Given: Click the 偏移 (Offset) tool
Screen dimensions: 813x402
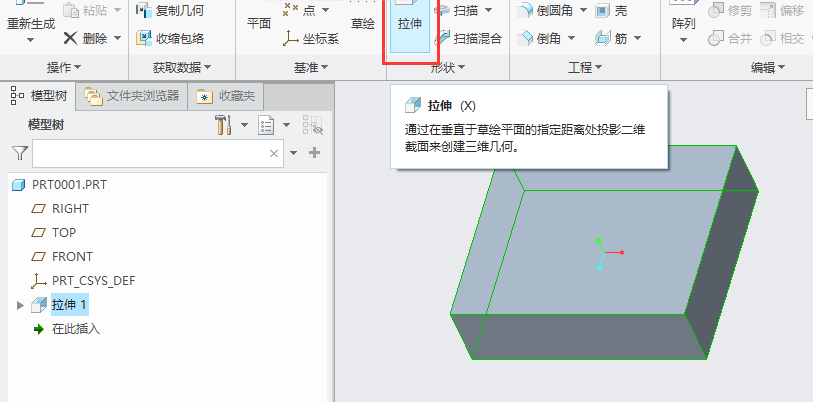Looking at the screenshot, I should coord(782,10).
